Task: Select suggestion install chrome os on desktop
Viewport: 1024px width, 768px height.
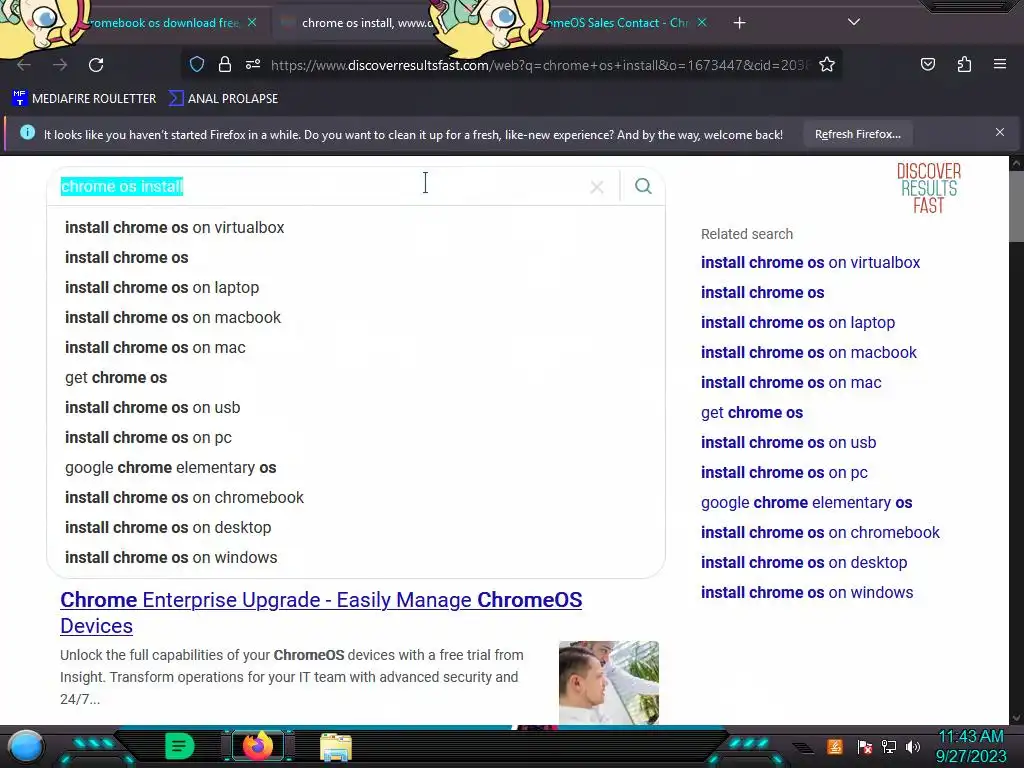Action: 168,528
